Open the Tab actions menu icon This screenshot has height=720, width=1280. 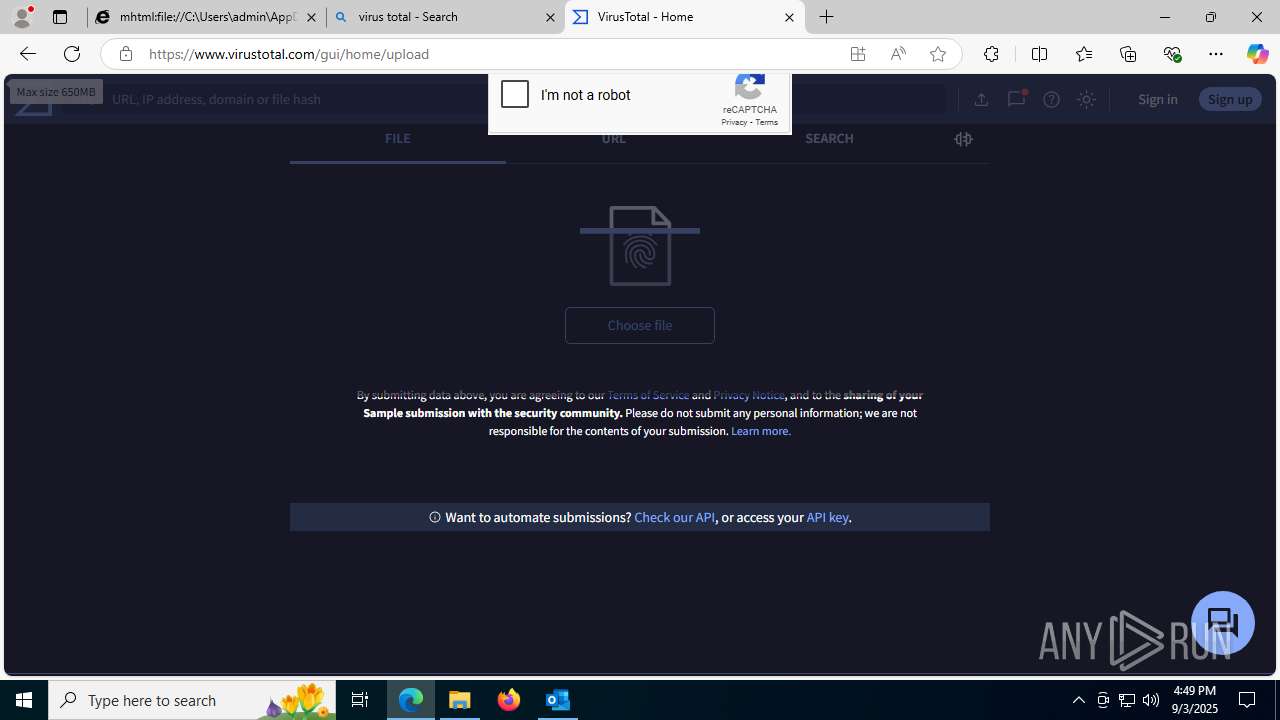click(x=60, y=17)
